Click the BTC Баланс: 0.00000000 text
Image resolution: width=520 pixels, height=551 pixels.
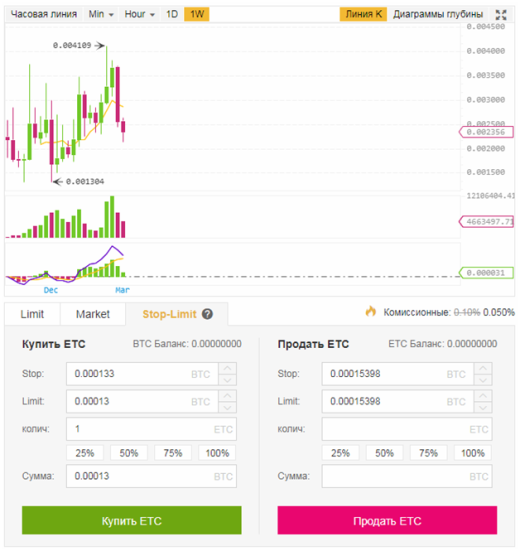coord(187,344)
